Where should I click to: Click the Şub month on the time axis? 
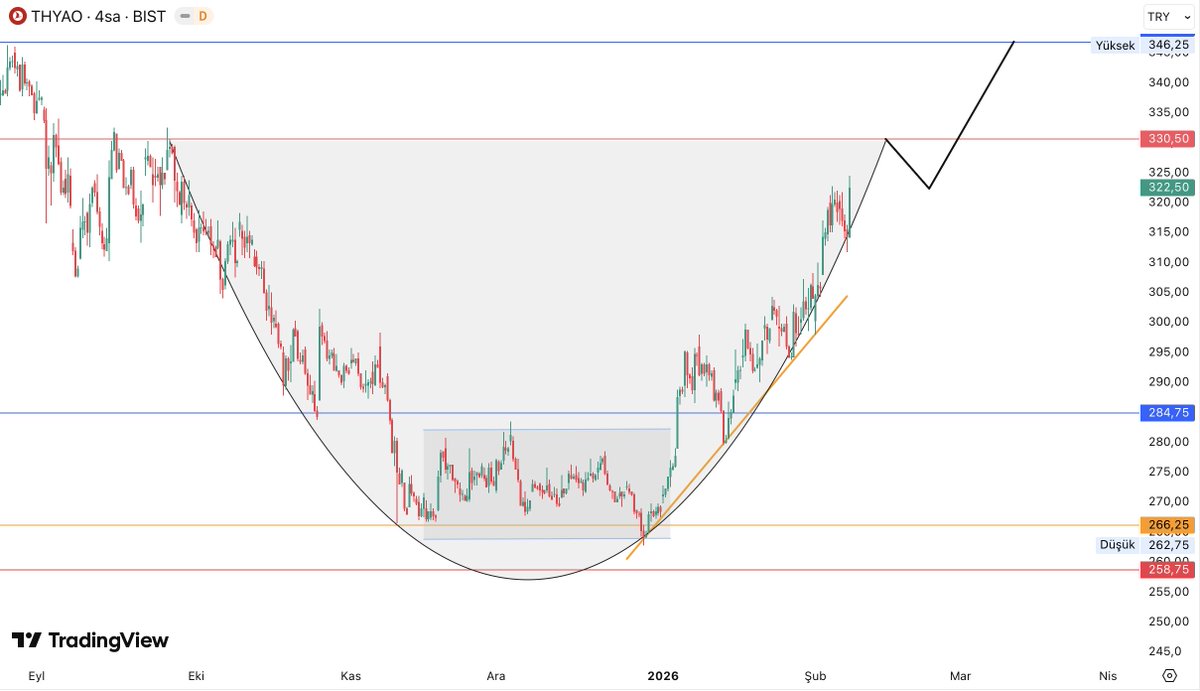[x=816, y=676]
